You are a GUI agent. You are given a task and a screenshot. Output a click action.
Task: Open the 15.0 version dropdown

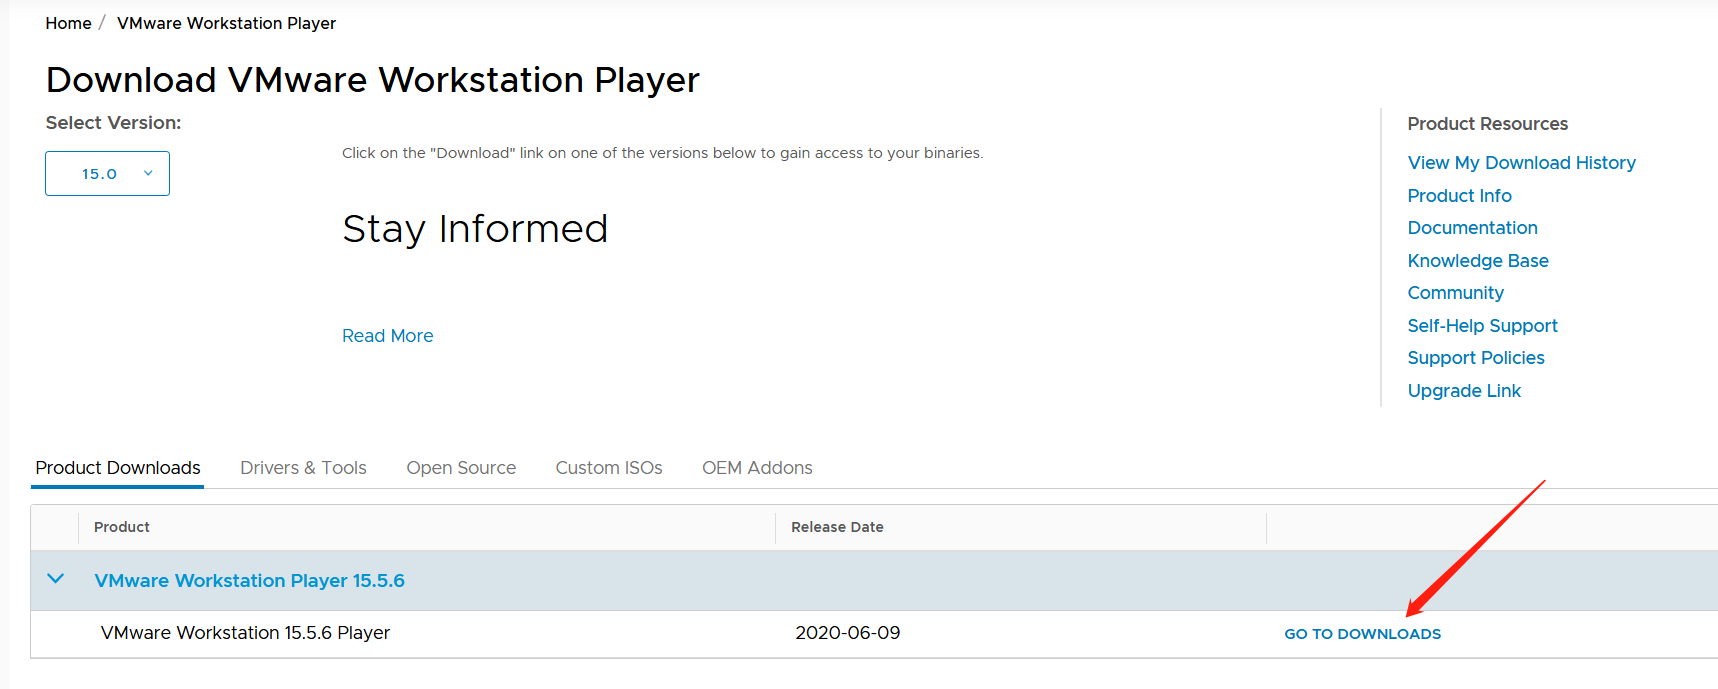(x=107, y=174)
